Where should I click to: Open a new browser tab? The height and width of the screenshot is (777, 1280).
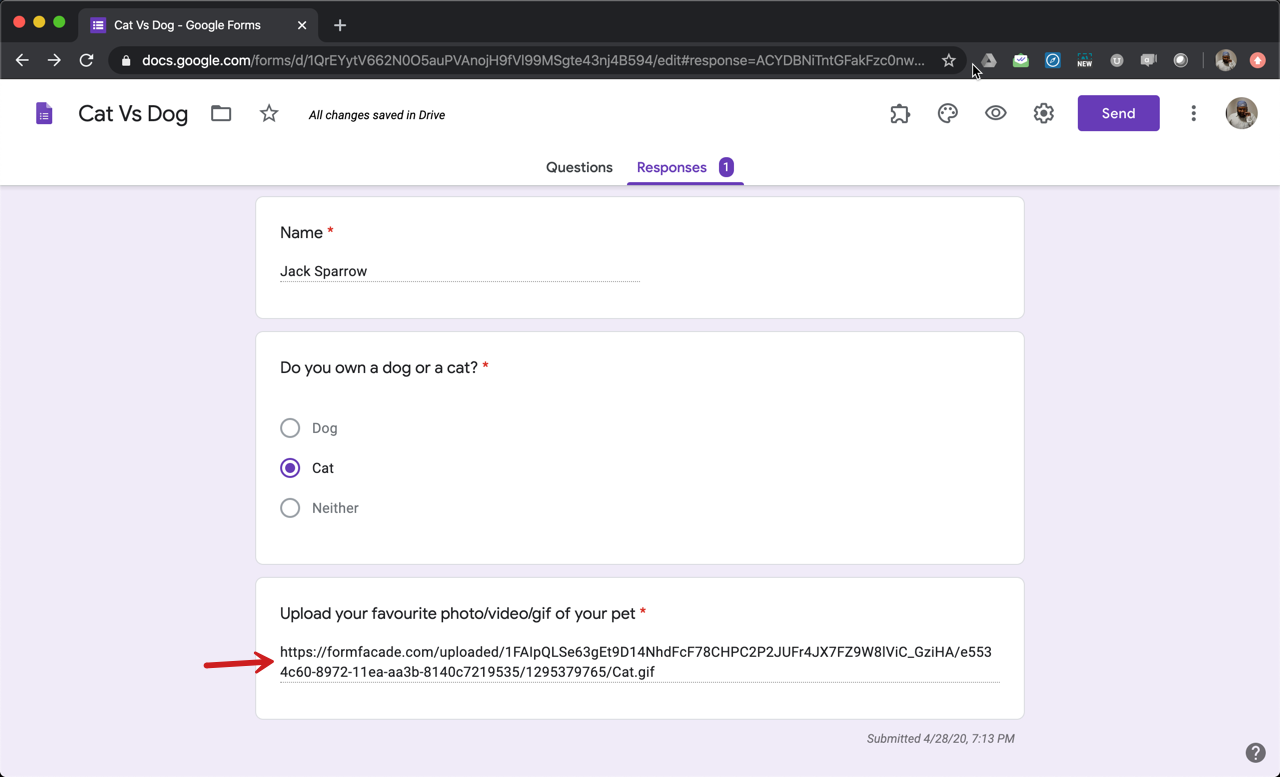tap(340, 25)
